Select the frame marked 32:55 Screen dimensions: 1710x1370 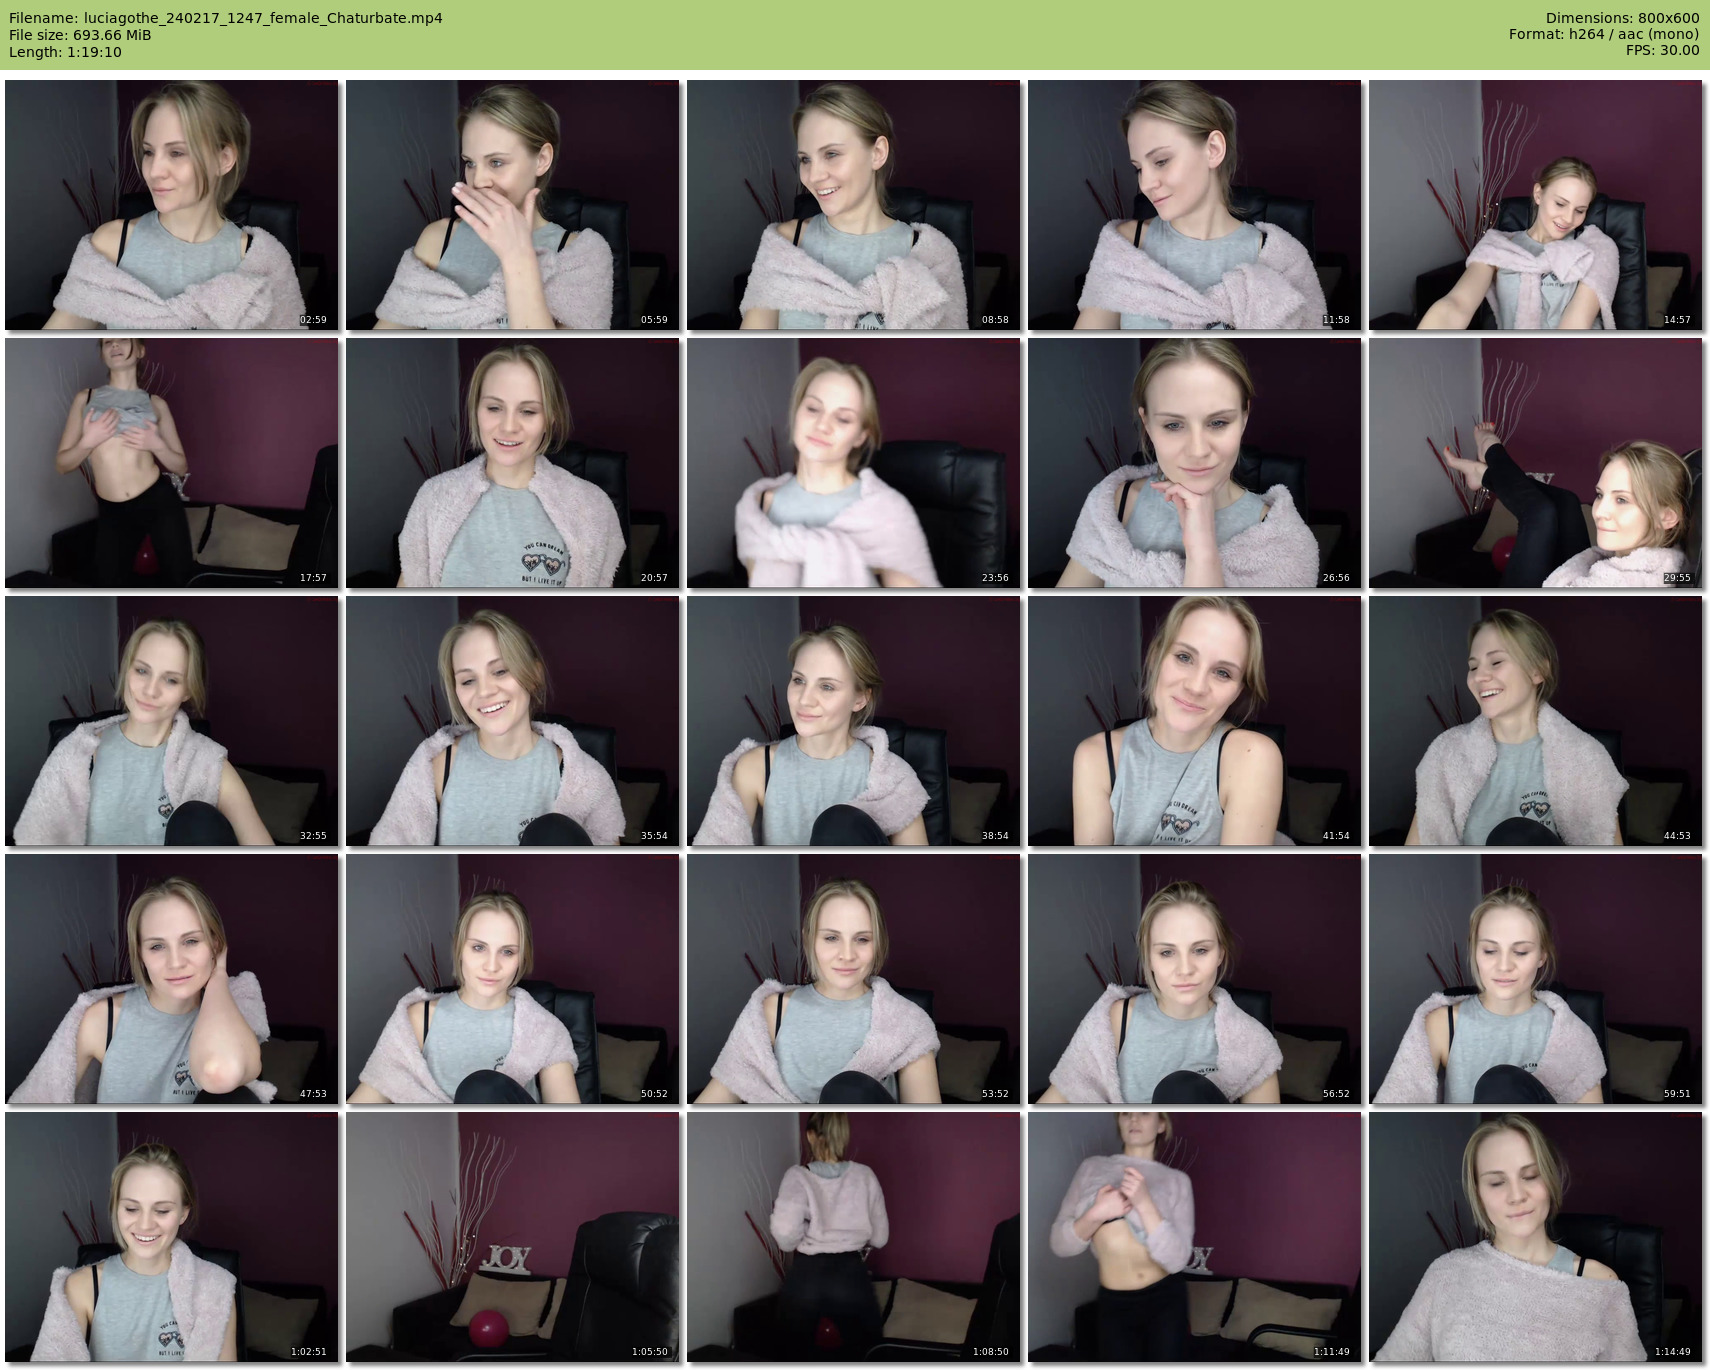(171, 721)
